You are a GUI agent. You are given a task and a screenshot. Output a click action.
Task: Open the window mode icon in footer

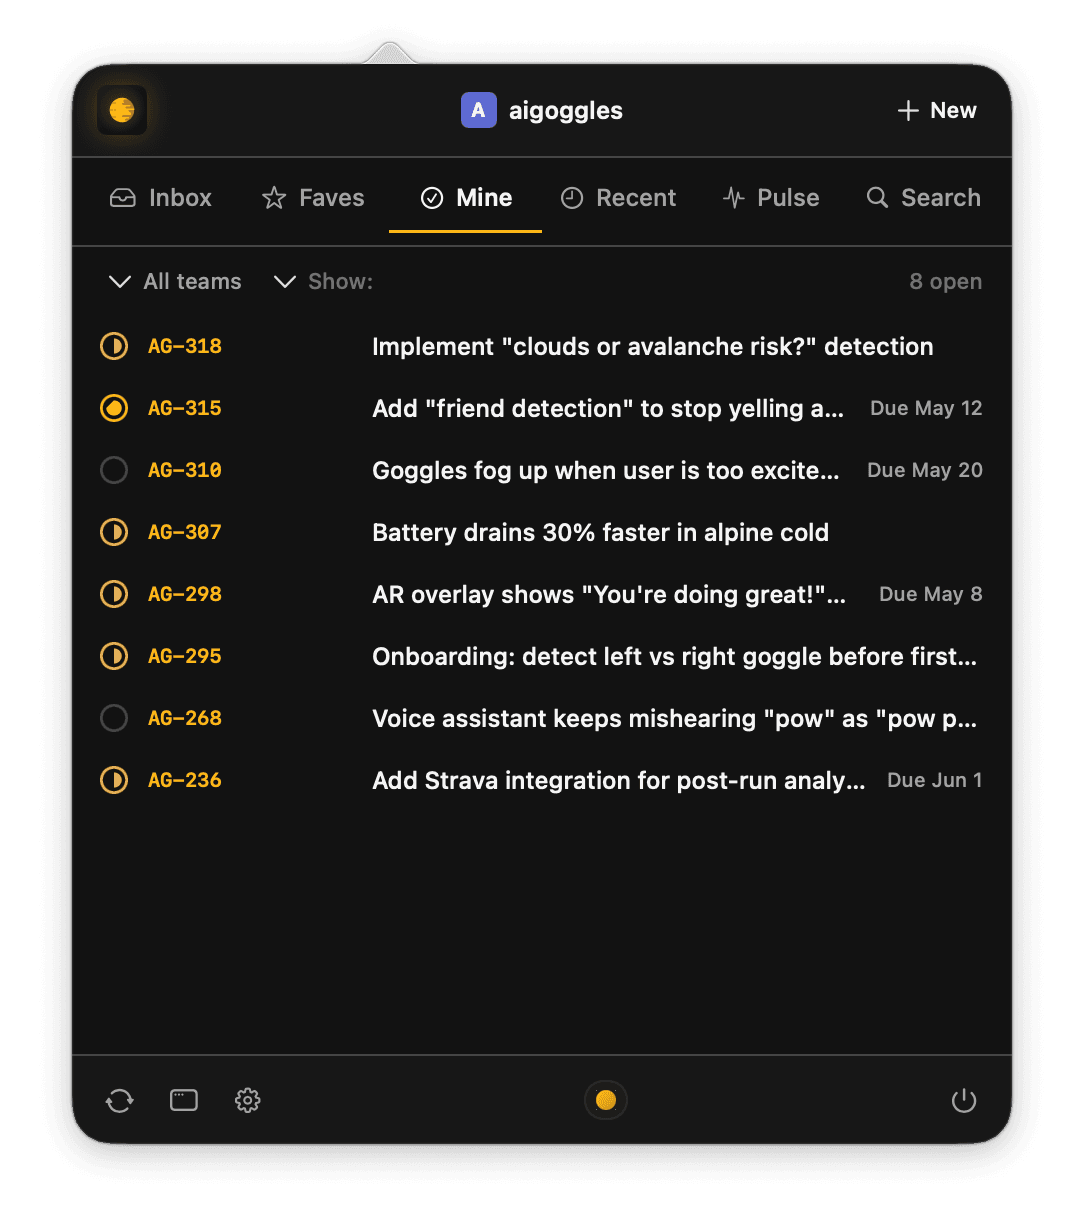pyautogui.click(x=184, y=1100)
